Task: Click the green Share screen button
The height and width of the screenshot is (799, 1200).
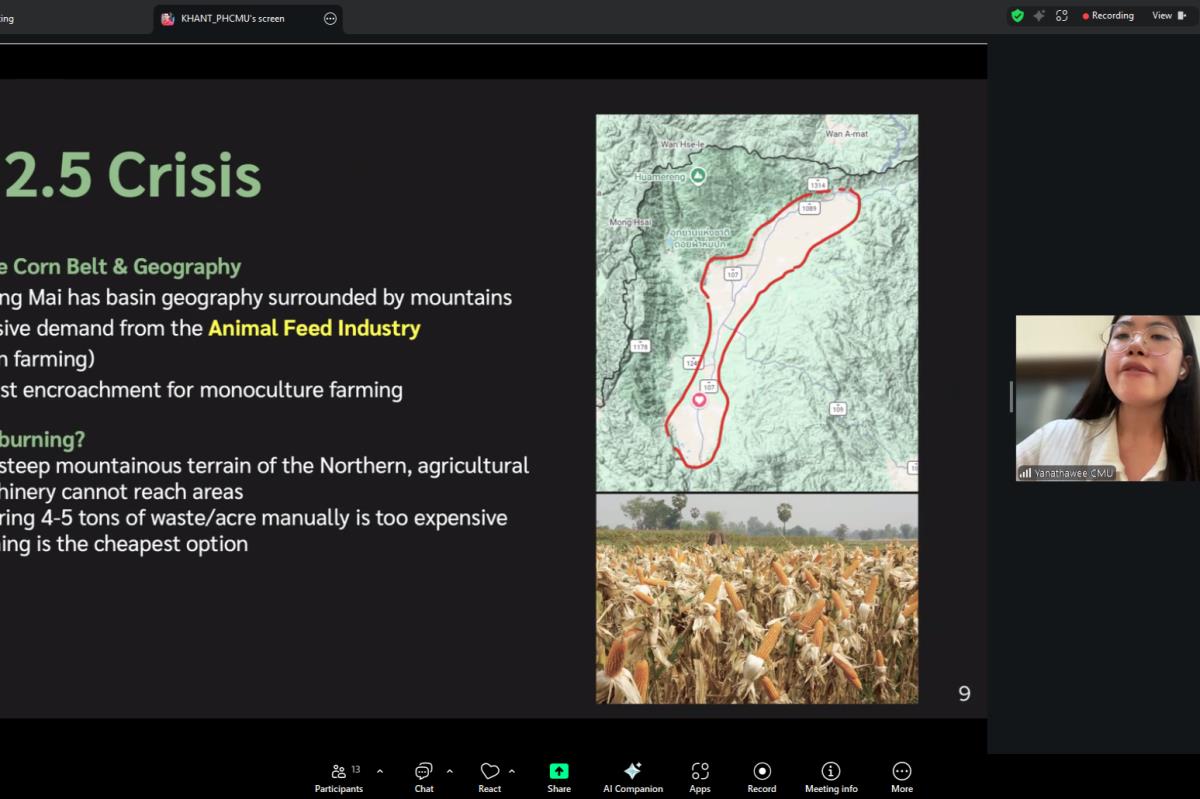Action: coord(559,776)
